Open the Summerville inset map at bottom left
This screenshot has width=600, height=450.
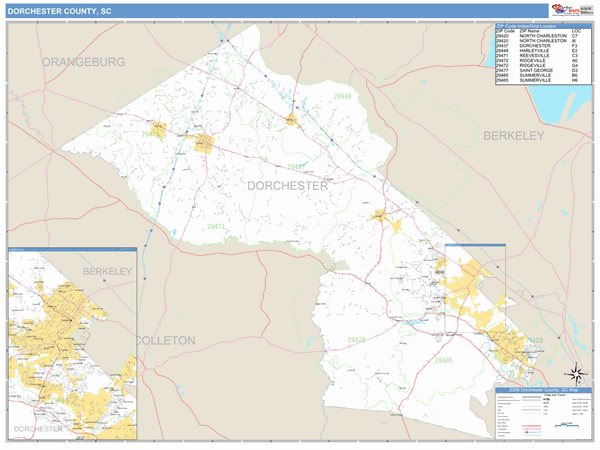pyautogui.click(x=72, y=343)
